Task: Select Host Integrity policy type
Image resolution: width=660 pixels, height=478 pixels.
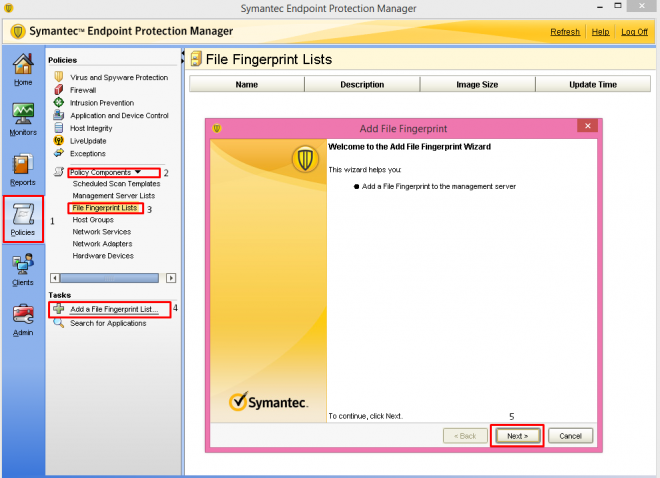Action: coord(91,128)
